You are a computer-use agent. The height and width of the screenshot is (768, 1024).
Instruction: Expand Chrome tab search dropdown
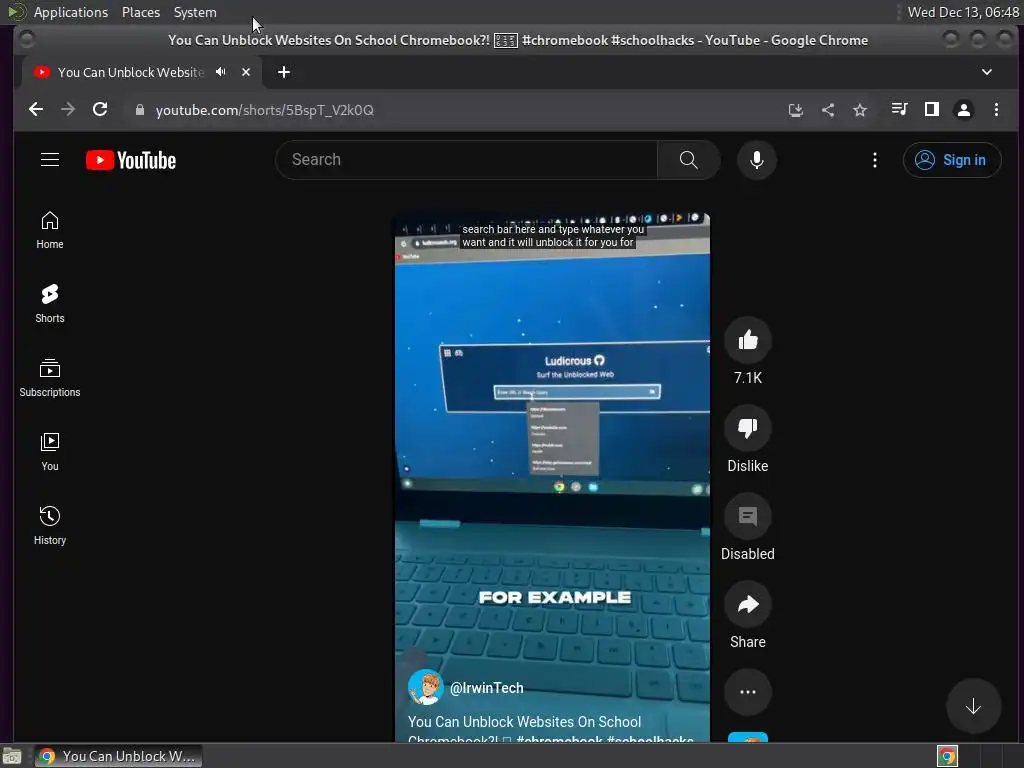pos(987,72)
